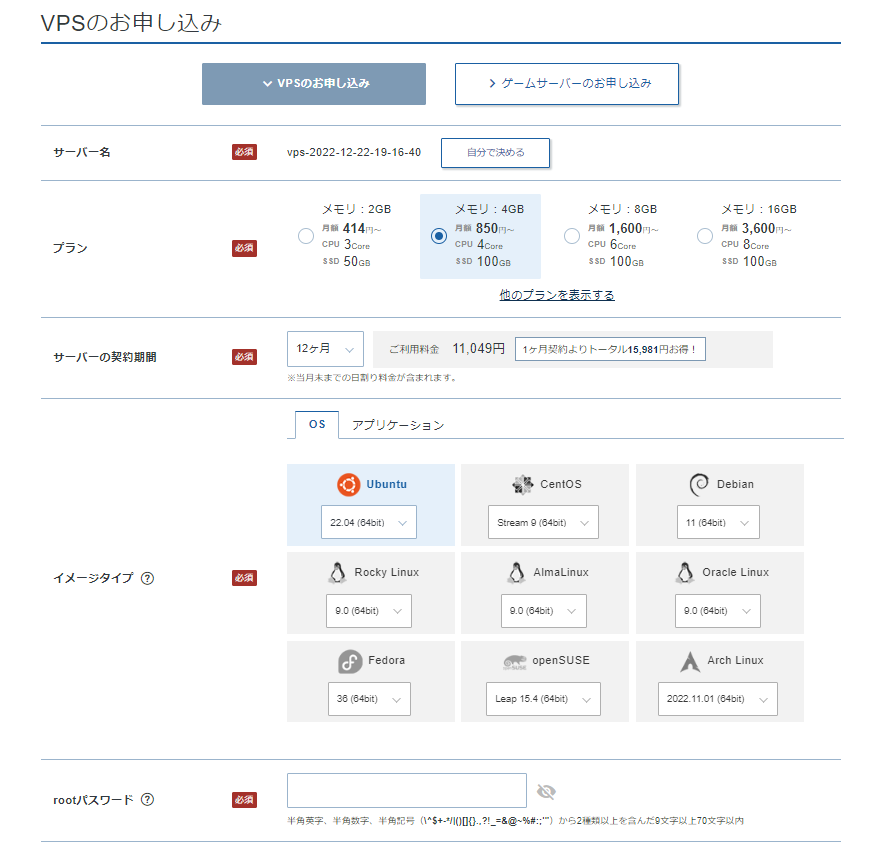Click the Debian swirl logo icon
The width and height of the screenshot is (886, 850).
(x=699, y=484)
